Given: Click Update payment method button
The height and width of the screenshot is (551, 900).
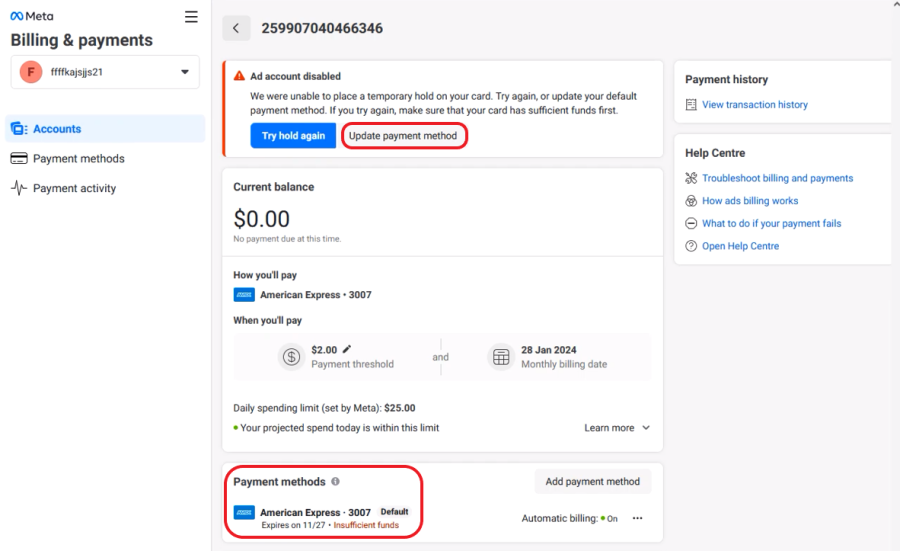Looking at the screenshot, I should (x=403, y=136).
